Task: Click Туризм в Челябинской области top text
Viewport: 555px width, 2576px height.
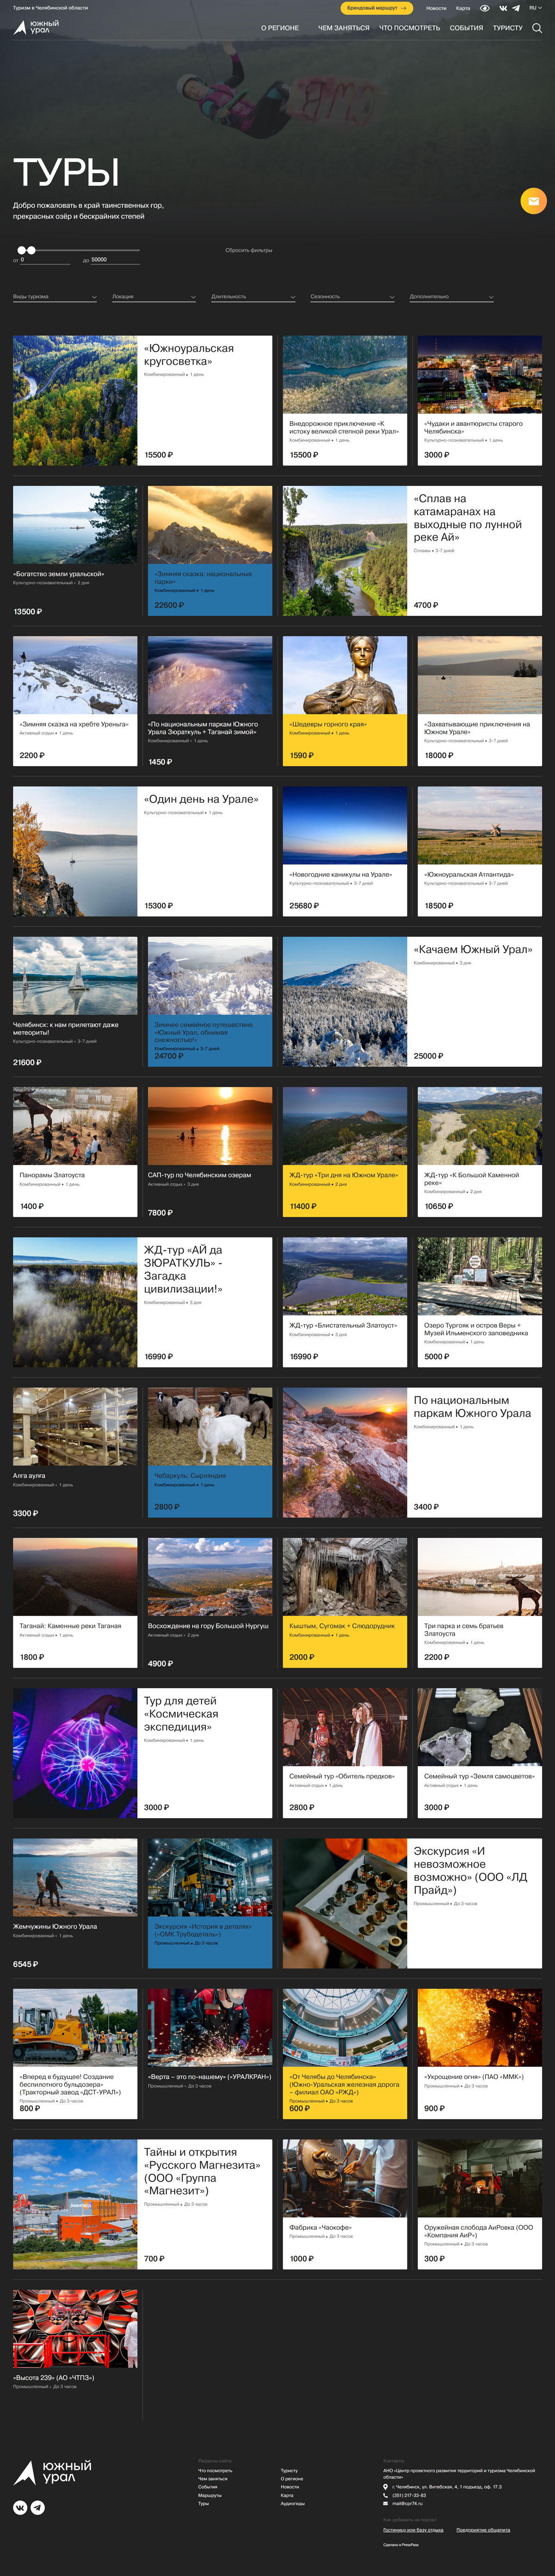Action: click(50, 8)
